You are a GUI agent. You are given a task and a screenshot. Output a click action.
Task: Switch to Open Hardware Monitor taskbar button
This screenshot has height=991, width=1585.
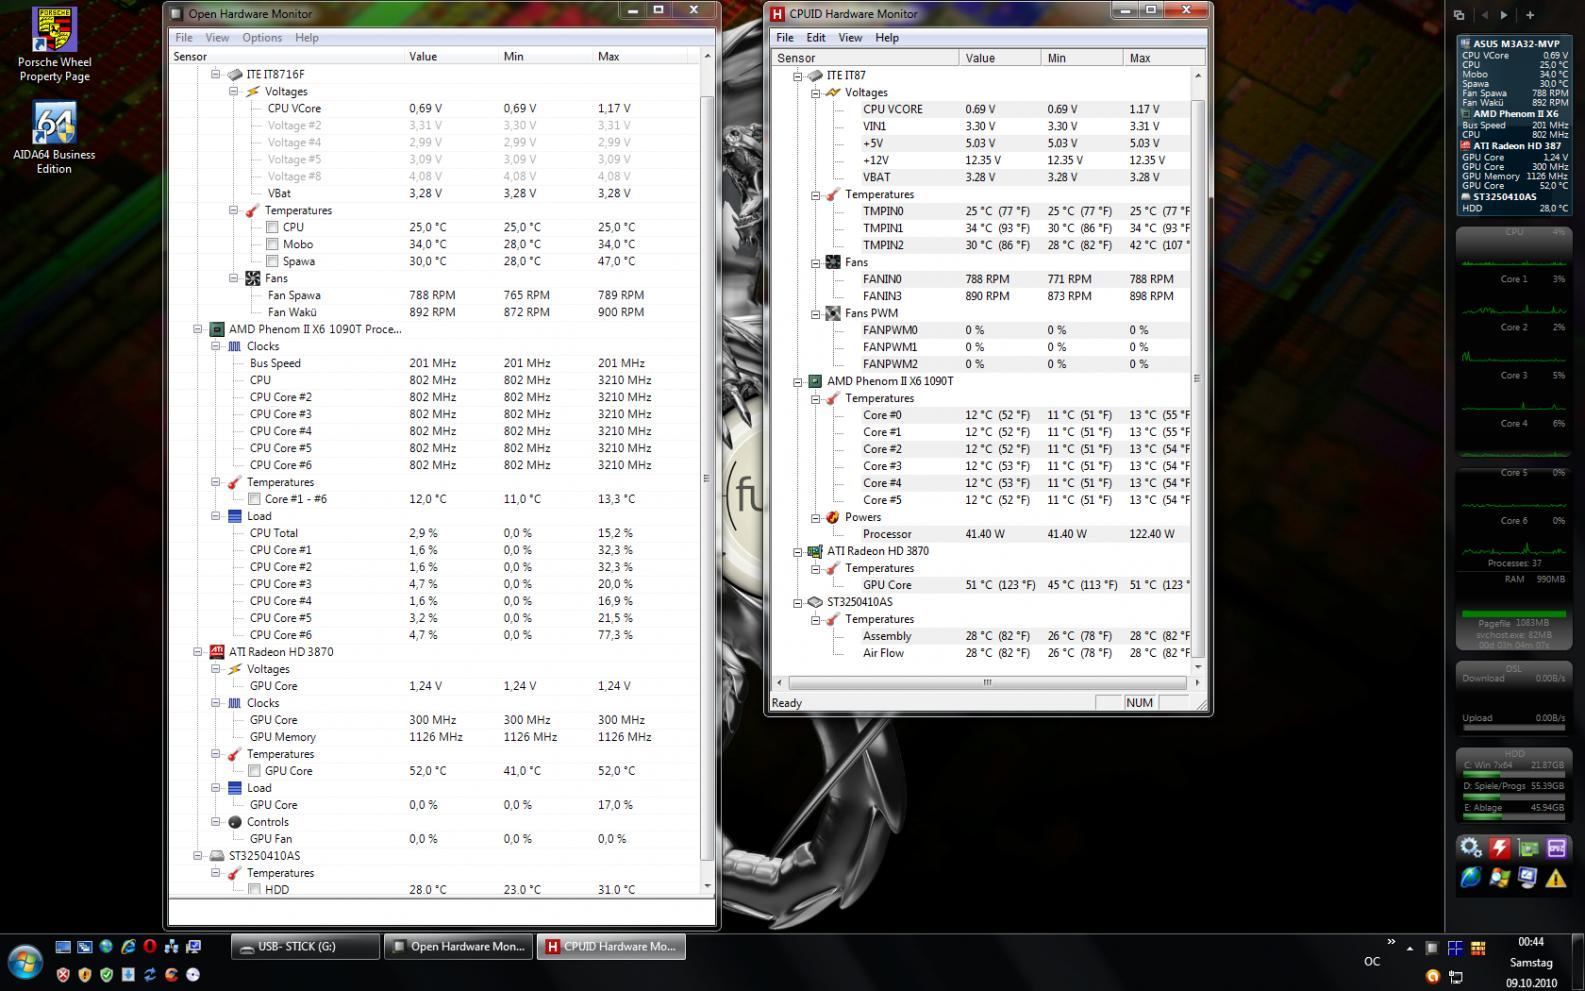(x=459, y=946)
